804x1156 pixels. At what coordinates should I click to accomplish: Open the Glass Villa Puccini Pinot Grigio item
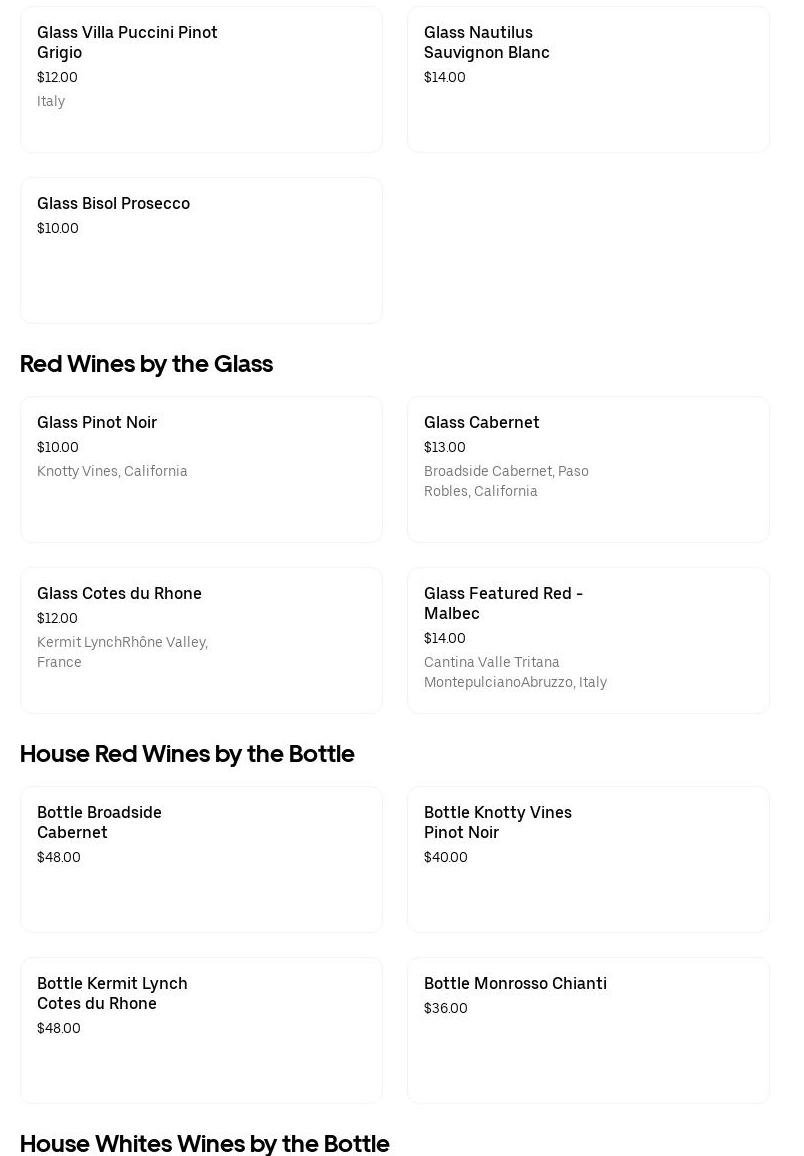click(x=201, y=80)
